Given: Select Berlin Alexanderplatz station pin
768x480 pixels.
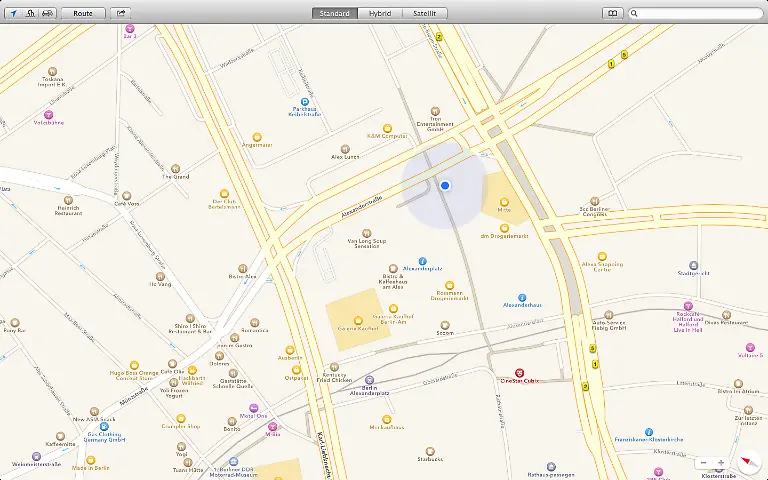Looking at the screenshot, I should [x=370, y=380].
